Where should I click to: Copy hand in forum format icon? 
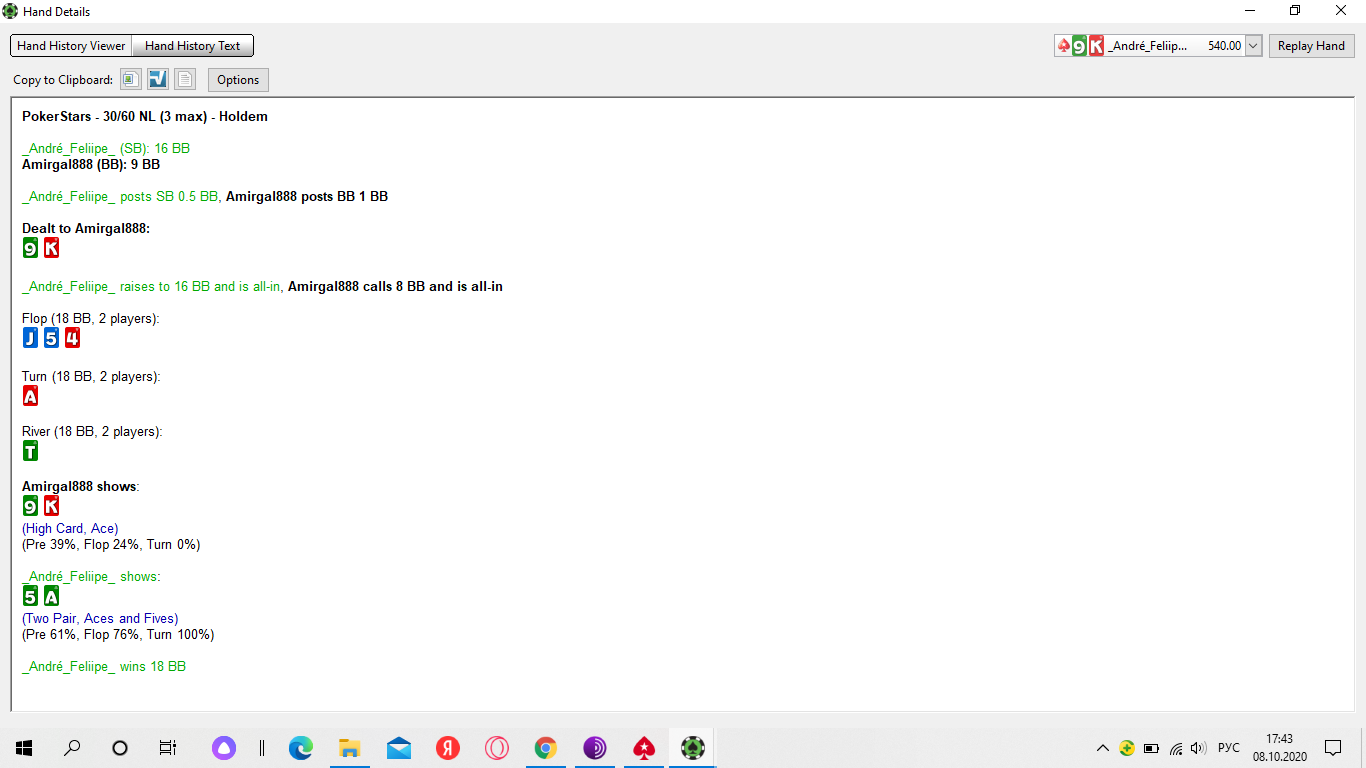pos(158,79)
